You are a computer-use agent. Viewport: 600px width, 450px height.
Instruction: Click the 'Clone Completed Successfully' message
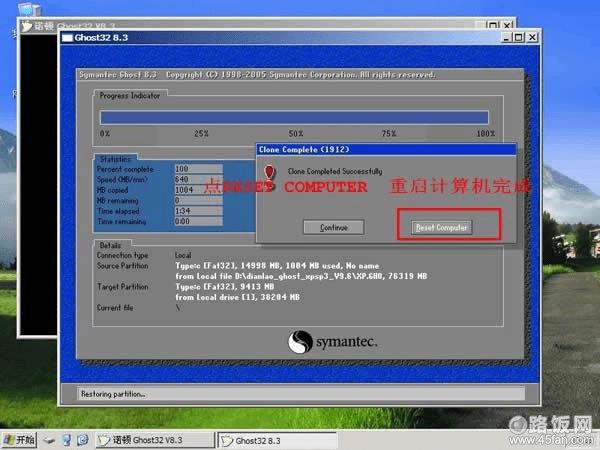tap(335, 171)
